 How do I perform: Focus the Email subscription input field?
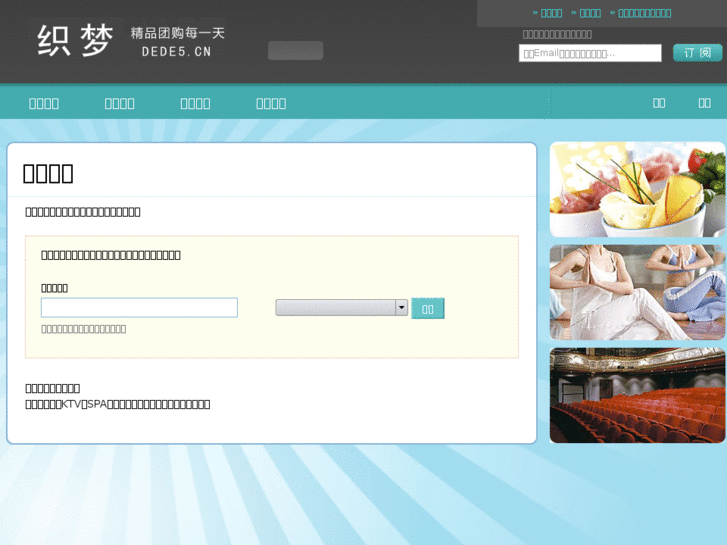click(590, 53)
